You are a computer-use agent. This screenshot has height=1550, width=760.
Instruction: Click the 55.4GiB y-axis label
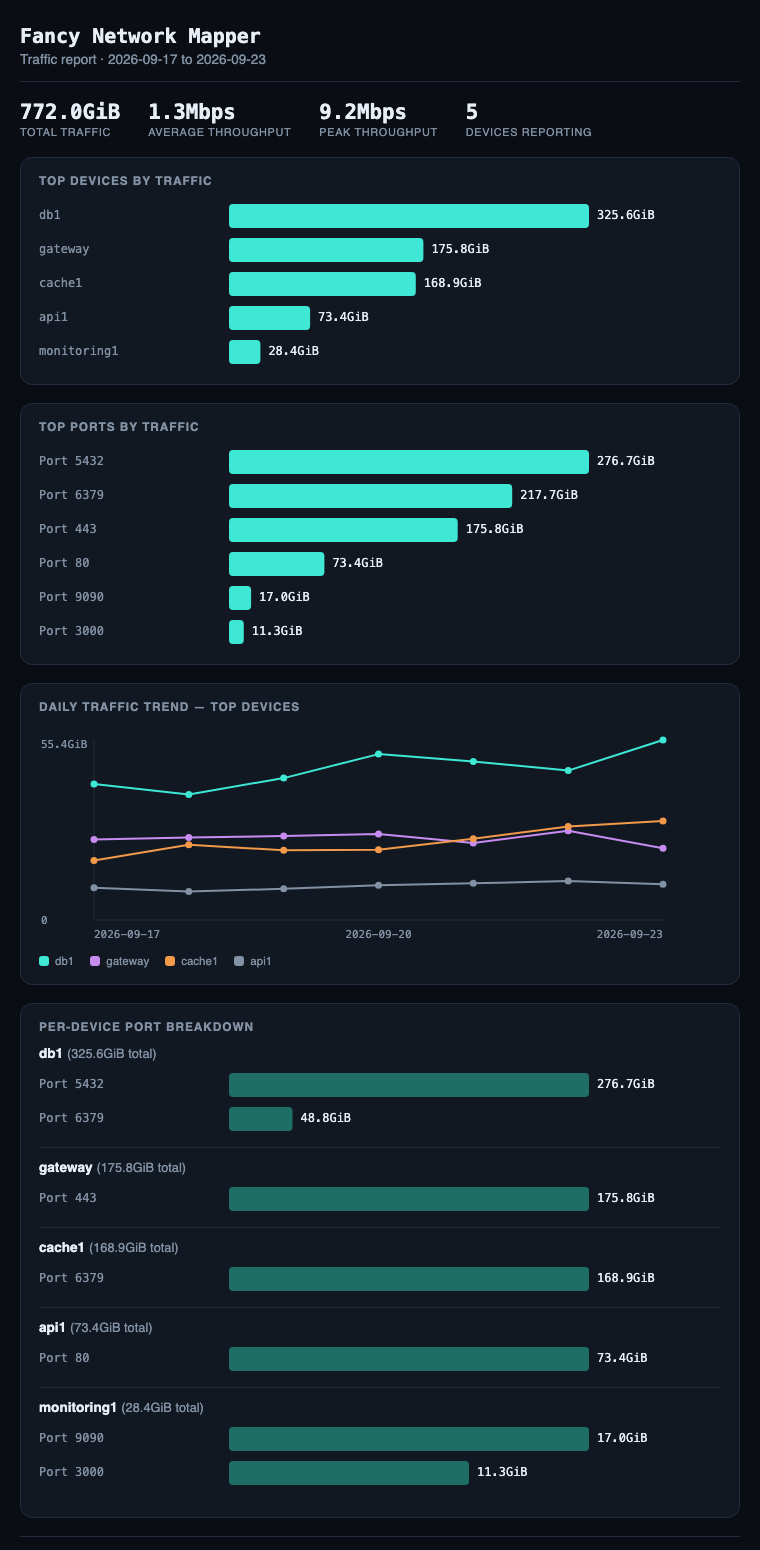(64, 745)
